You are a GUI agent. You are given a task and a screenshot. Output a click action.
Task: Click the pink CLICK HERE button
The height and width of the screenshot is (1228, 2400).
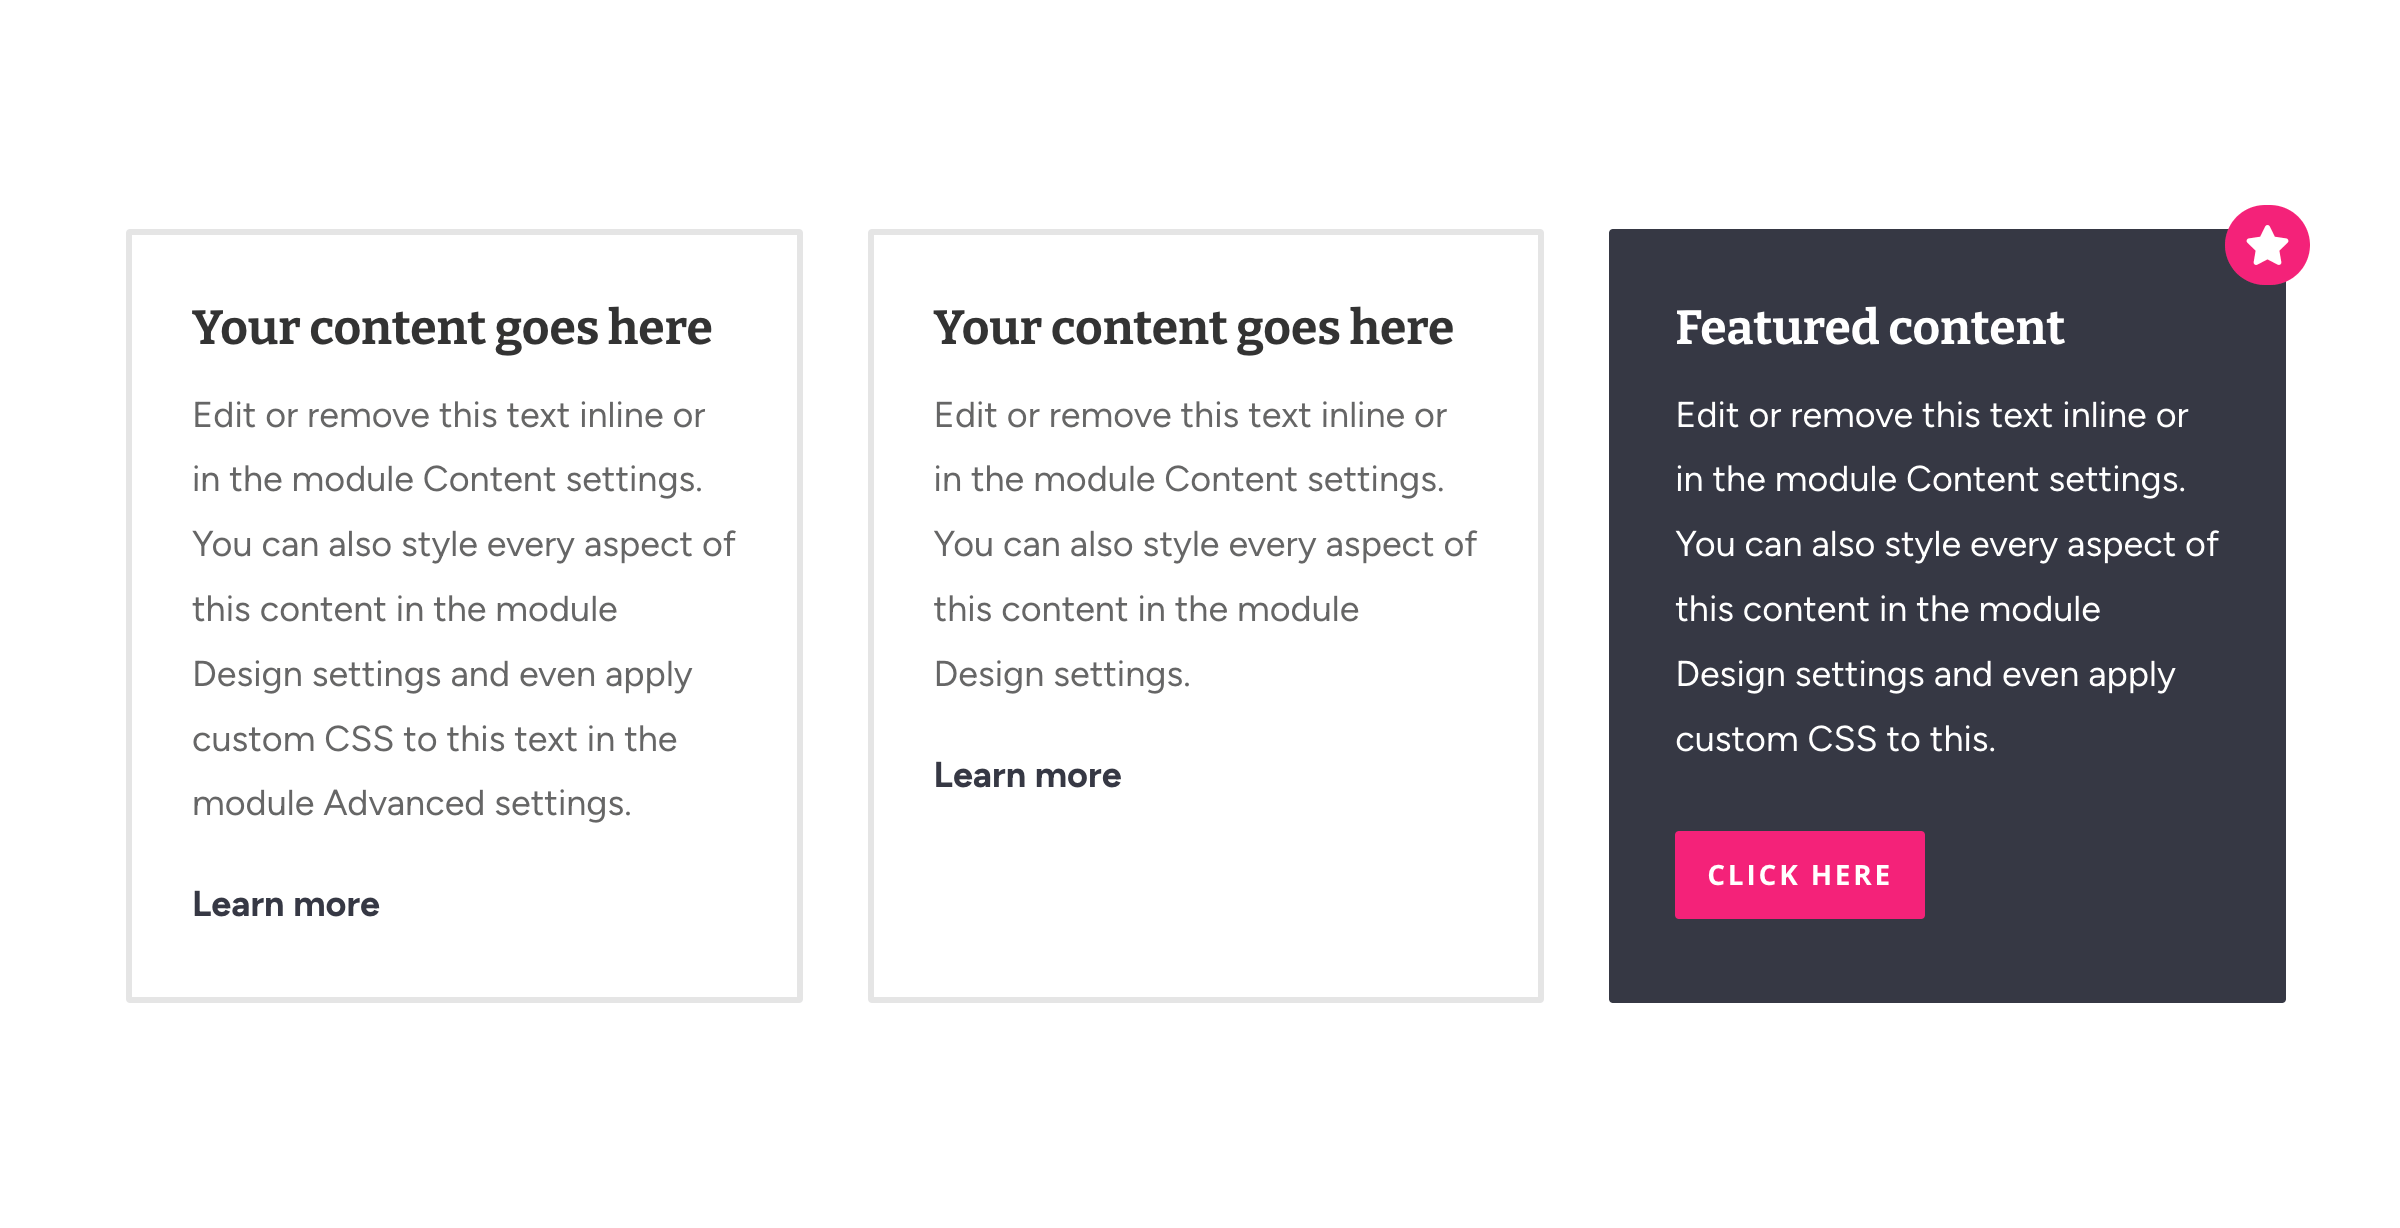(1799, 875)
